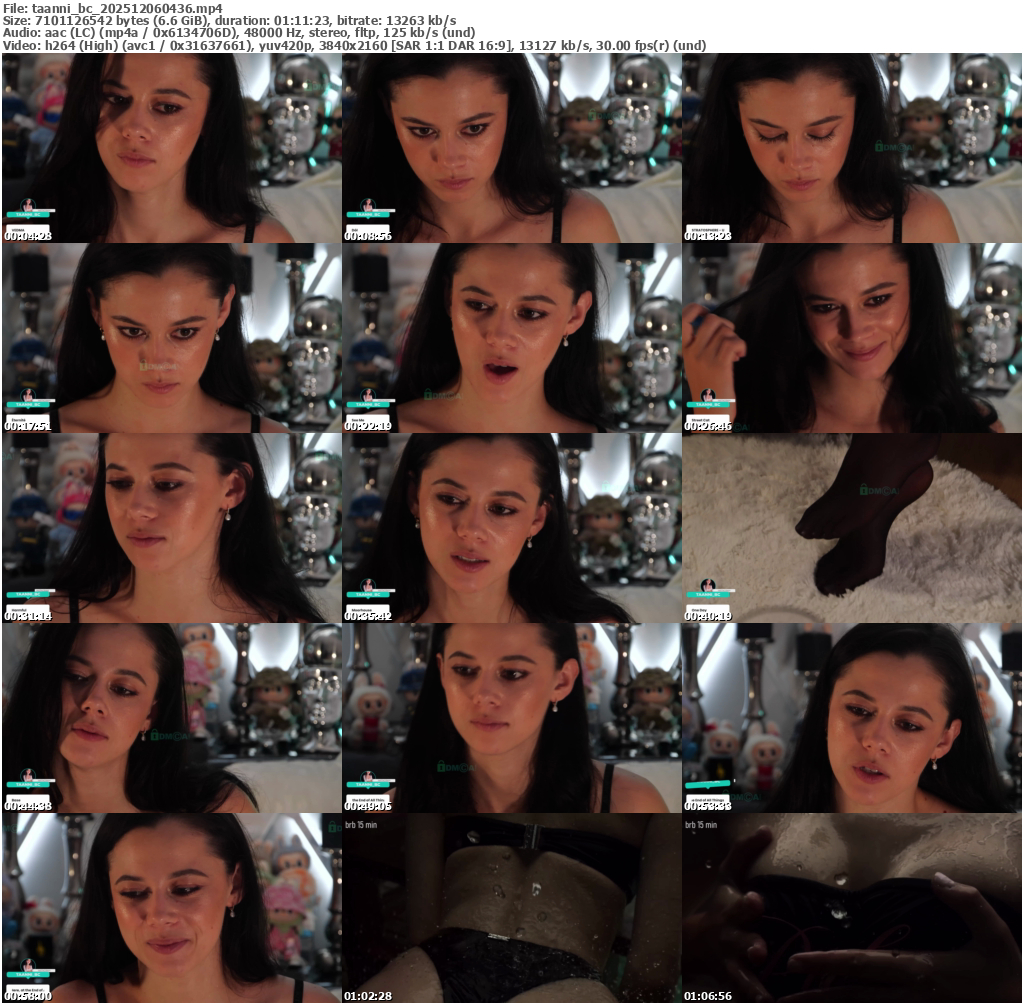Pick the thumbnail marked 00:49:05

pyautogui.click(x=512, y=718)
